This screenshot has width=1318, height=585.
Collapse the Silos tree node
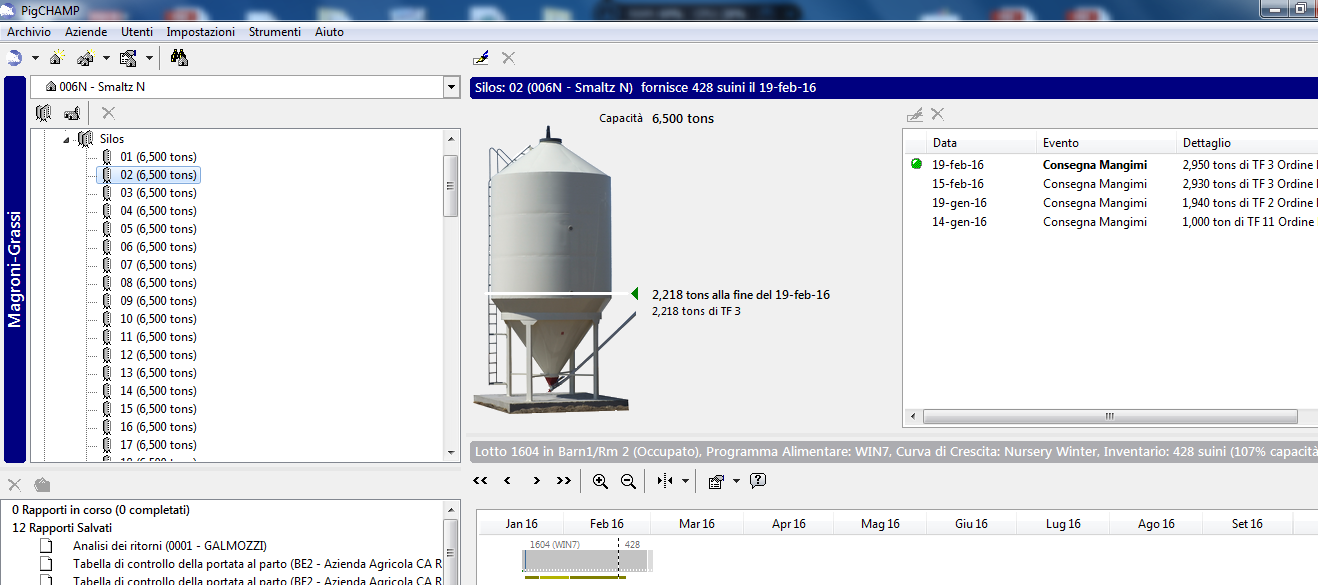coord(68,139)
